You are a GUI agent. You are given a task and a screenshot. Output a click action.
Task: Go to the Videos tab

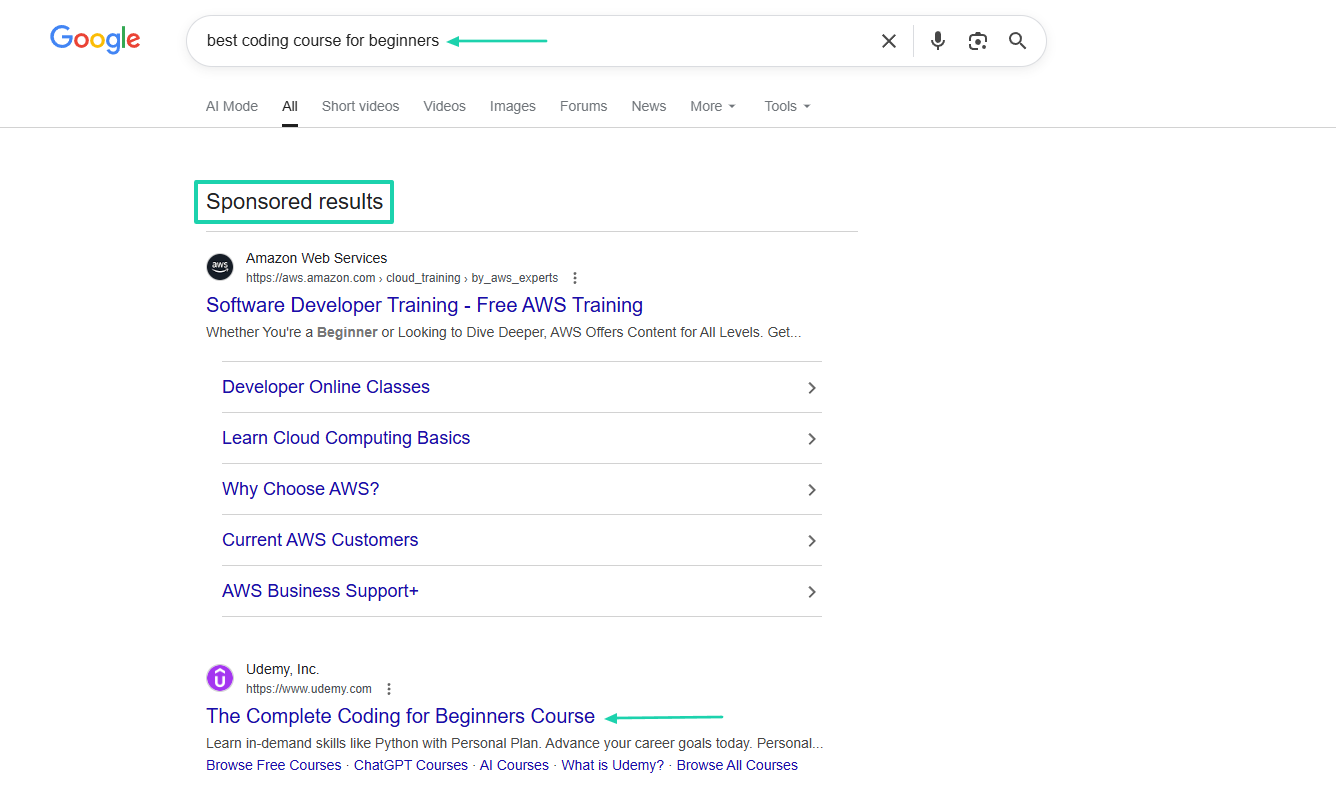[x=444, y=106]
